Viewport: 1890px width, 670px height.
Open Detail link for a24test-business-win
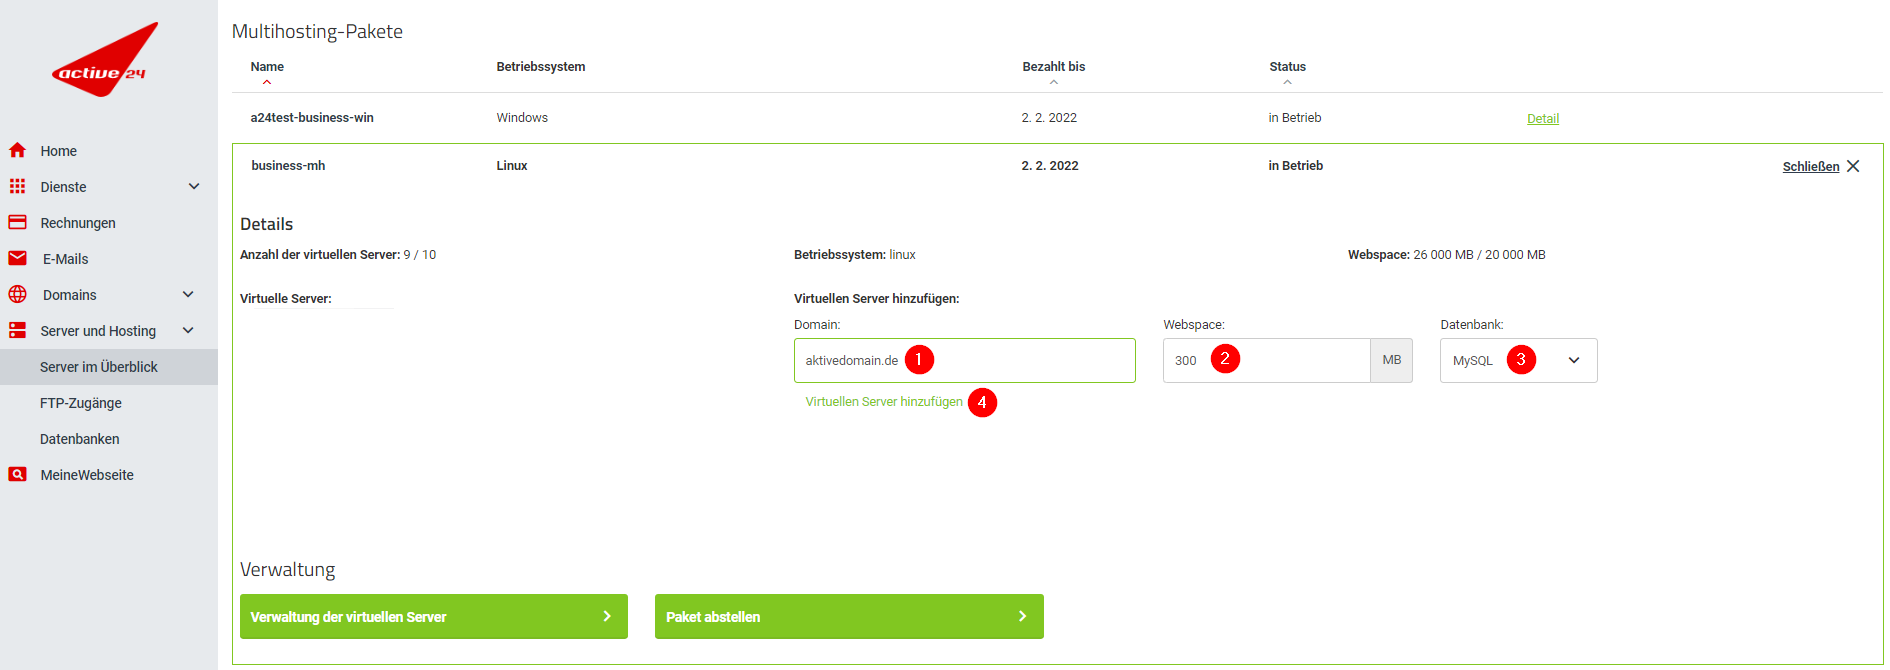pos(1542,119)
